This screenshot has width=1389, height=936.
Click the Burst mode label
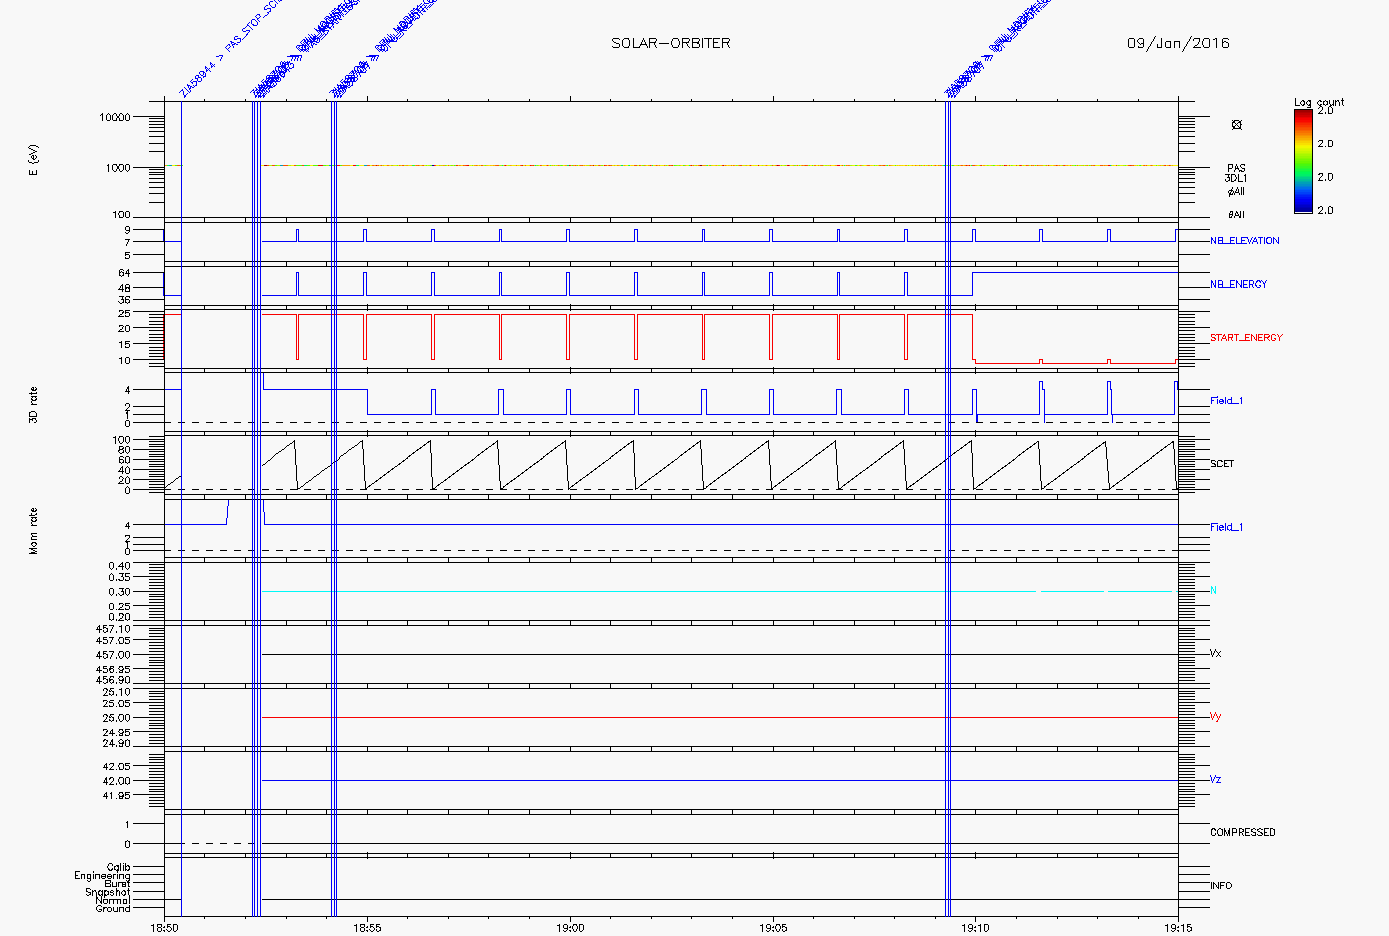point(117,884)
